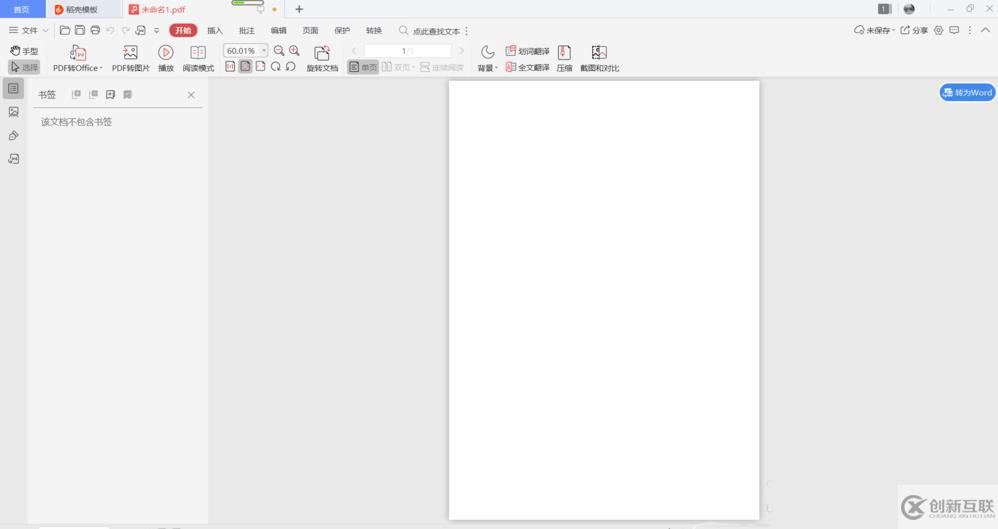The height and width of the screenshot is (529, 998).
Task: Open the 60.01% zoom level dropdown
Action: click(x=264, y=51)
